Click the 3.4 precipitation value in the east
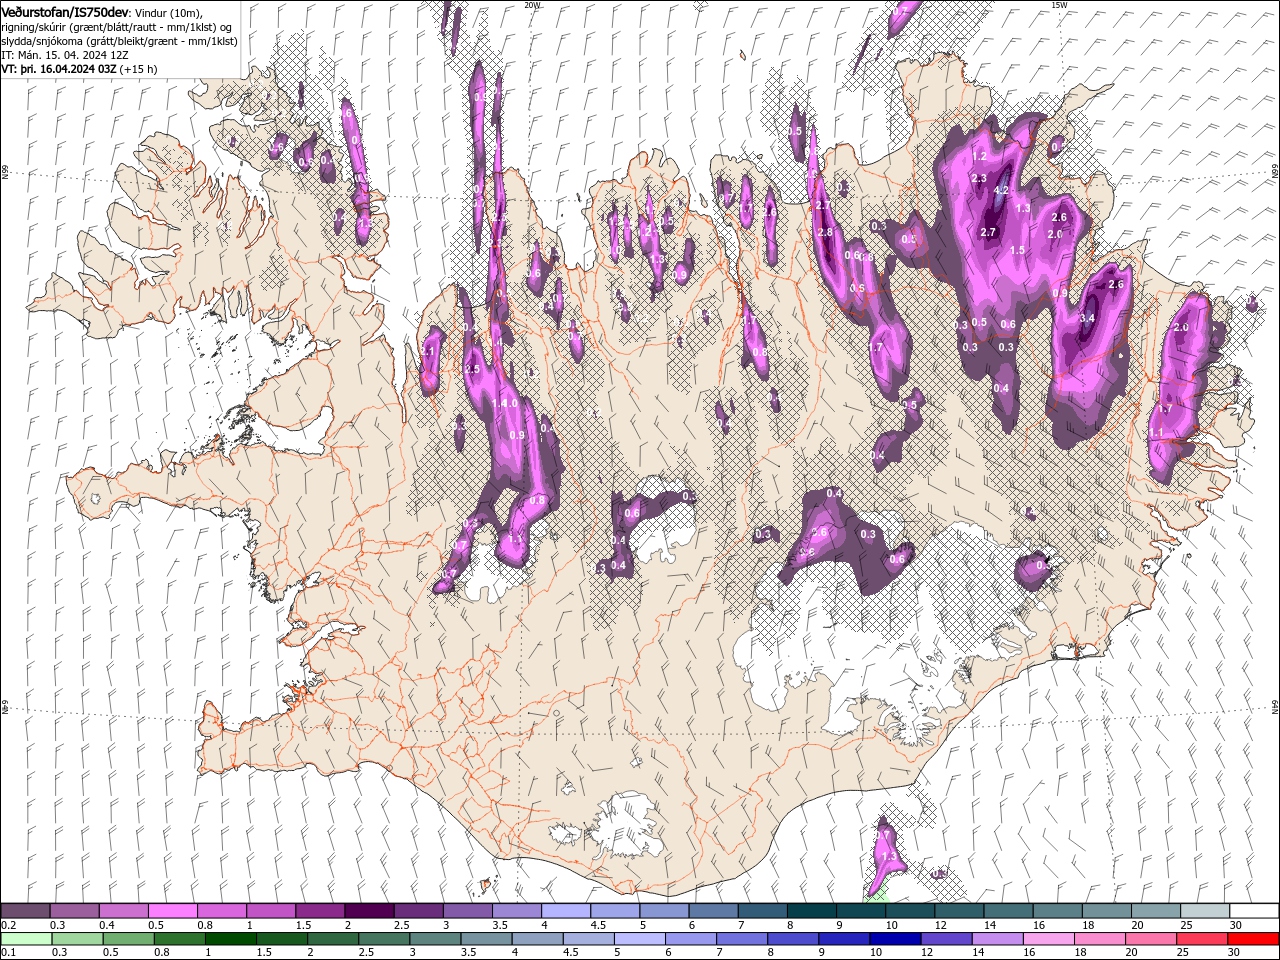Viewport: 1280px width, 960px height. [x=1088, y=318]
